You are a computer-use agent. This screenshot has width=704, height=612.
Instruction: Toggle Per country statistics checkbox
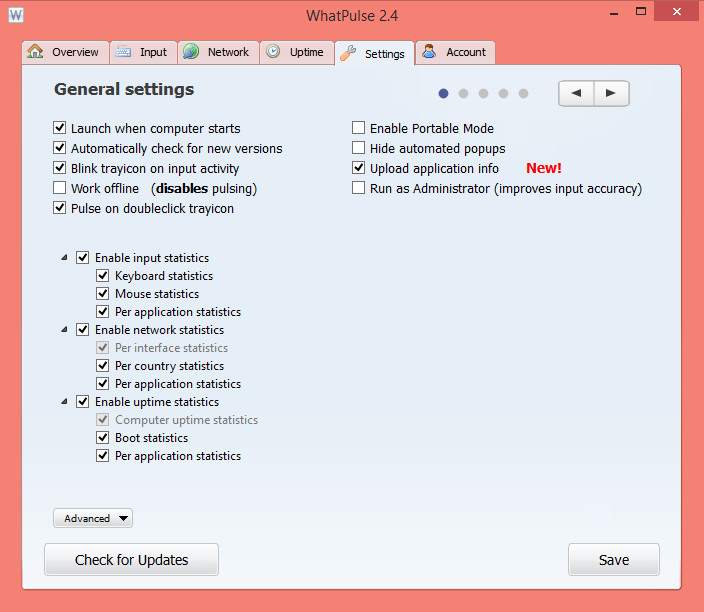[x=103, y=365]
